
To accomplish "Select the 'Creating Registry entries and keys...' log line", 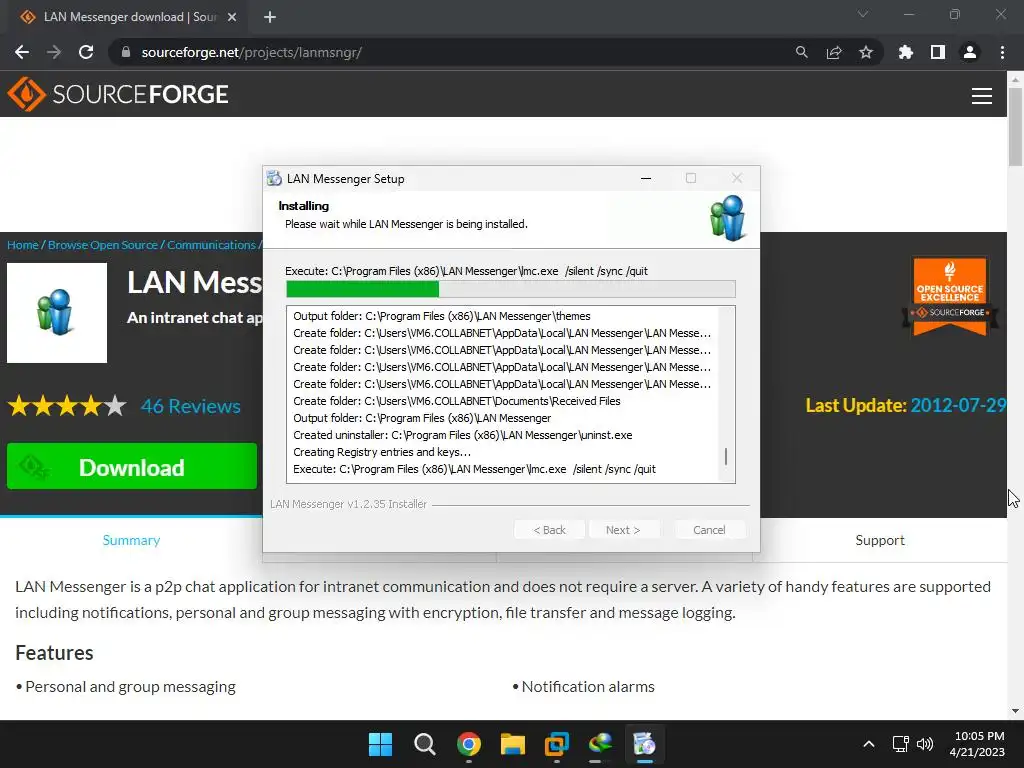I will coord(382,452).
